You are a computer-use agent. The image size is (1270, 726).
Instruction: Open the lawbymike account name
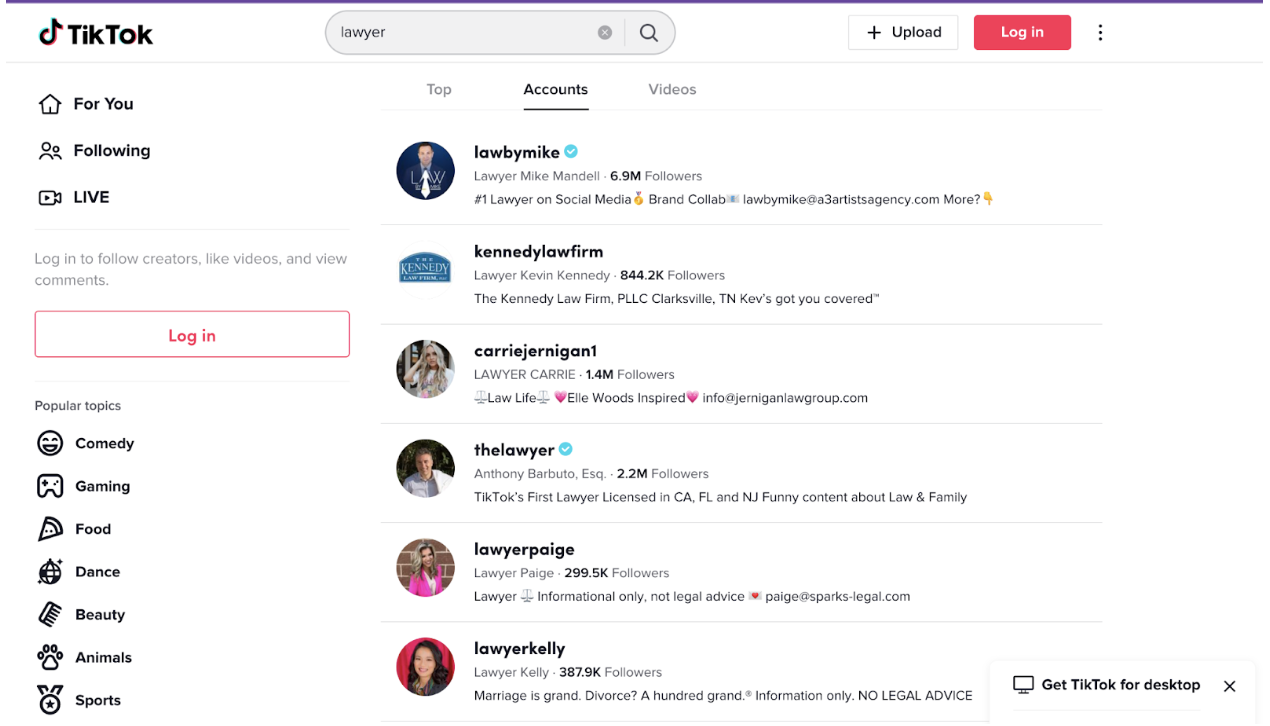(x=516, y=152)
